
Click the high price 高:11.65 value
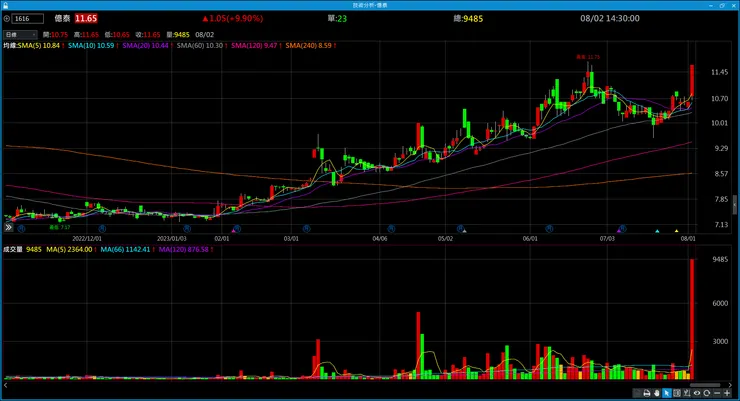coord(86,35)
